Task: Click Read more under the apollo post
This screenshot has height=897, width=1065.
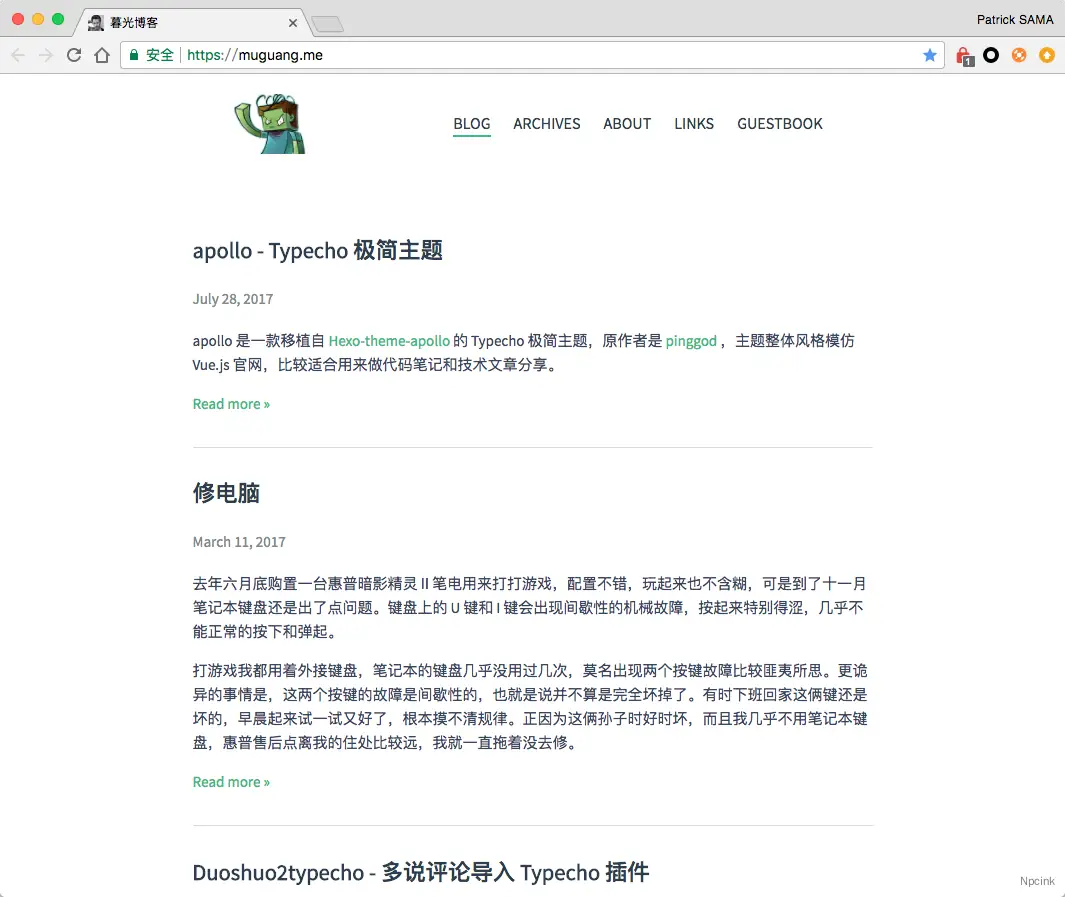Action: 231,404
